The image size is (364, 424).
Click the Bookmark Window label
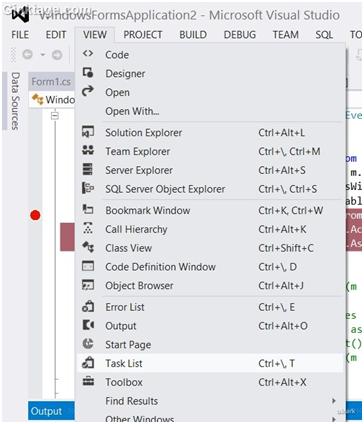tap(148, 210)
